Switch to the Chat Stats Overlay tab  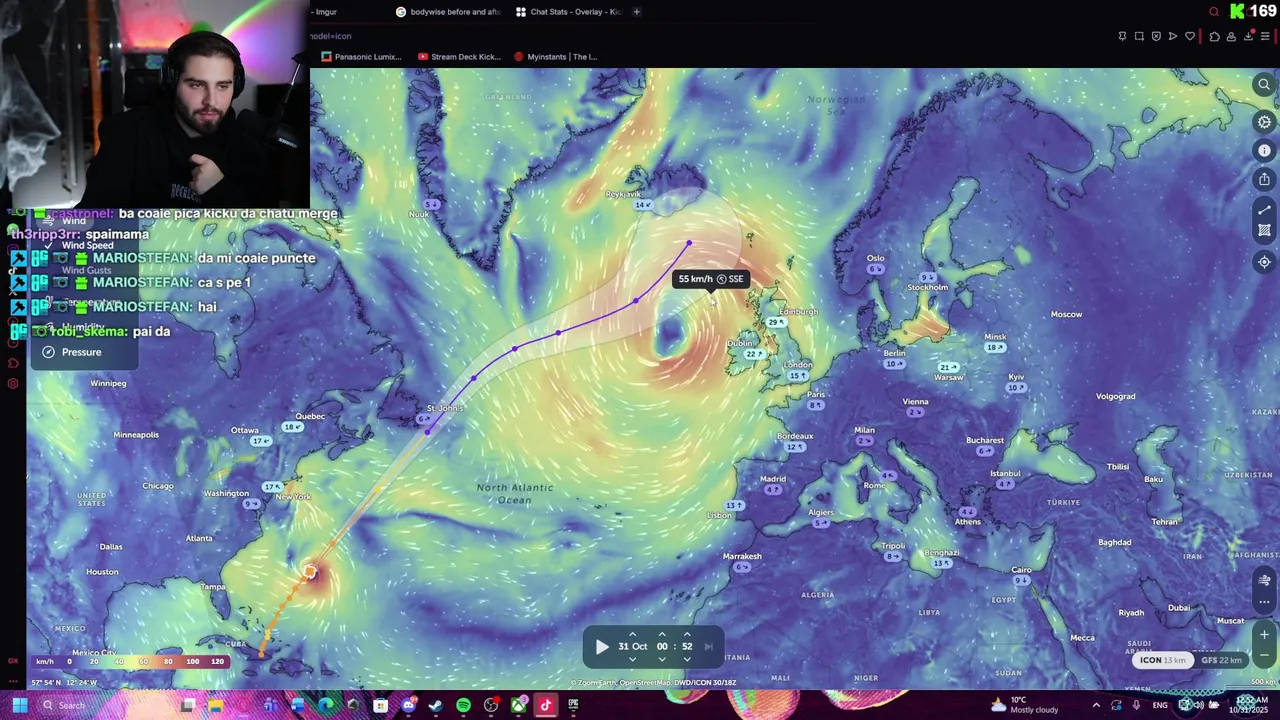[569, 12]
